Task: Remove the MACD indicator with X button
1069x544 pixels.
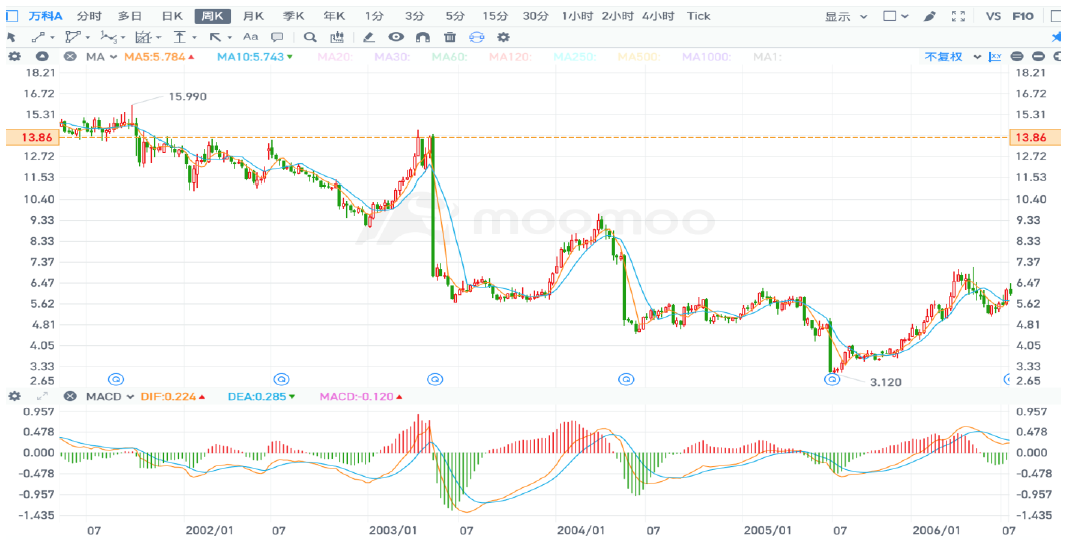Action: (x=70, y=397)
